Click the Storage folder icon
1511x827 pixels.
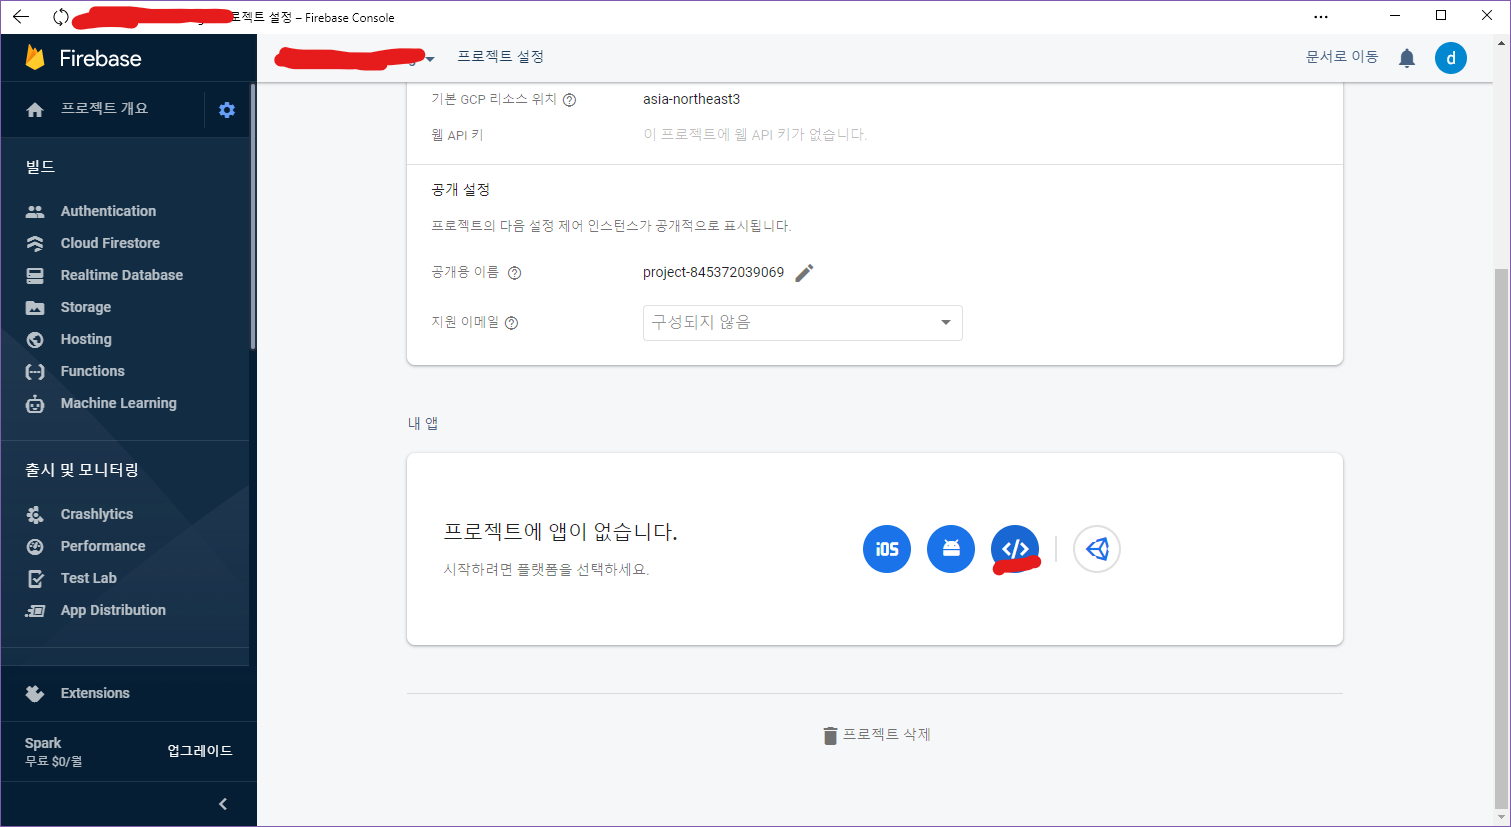tap(35, 307)
